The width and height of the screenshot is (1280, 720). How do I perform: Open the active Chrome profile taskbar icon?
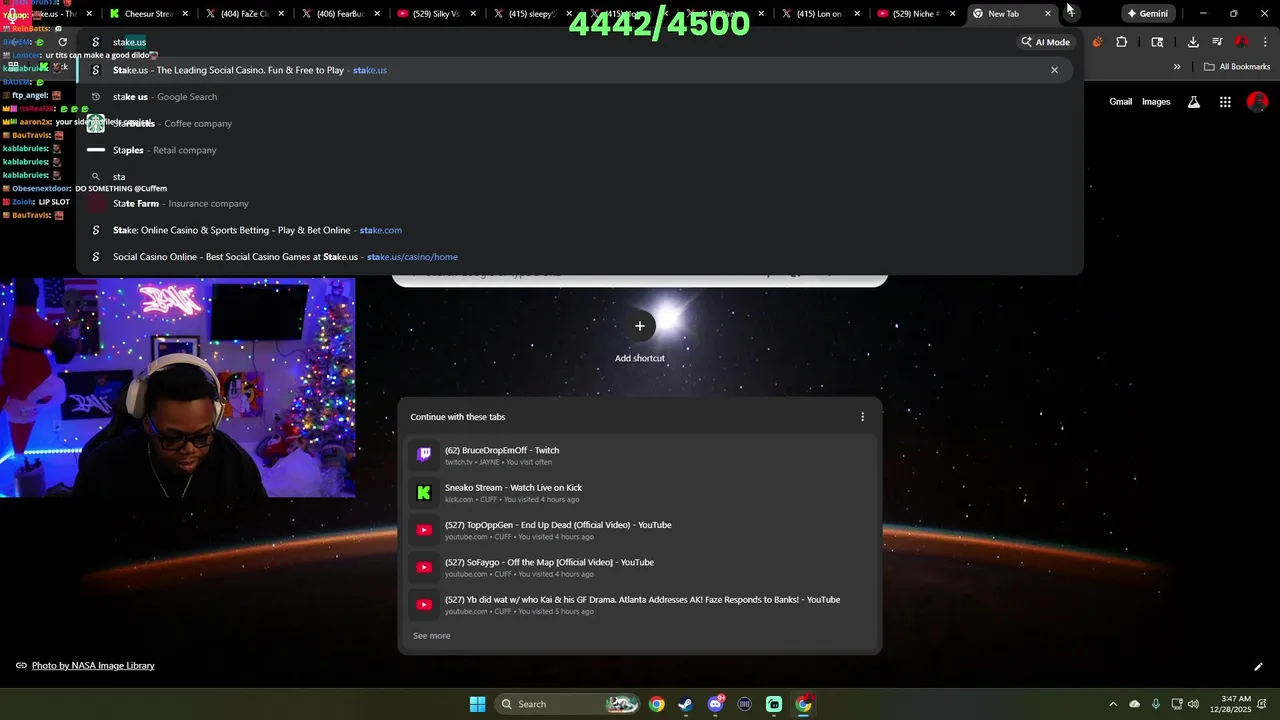pos(803,704)
